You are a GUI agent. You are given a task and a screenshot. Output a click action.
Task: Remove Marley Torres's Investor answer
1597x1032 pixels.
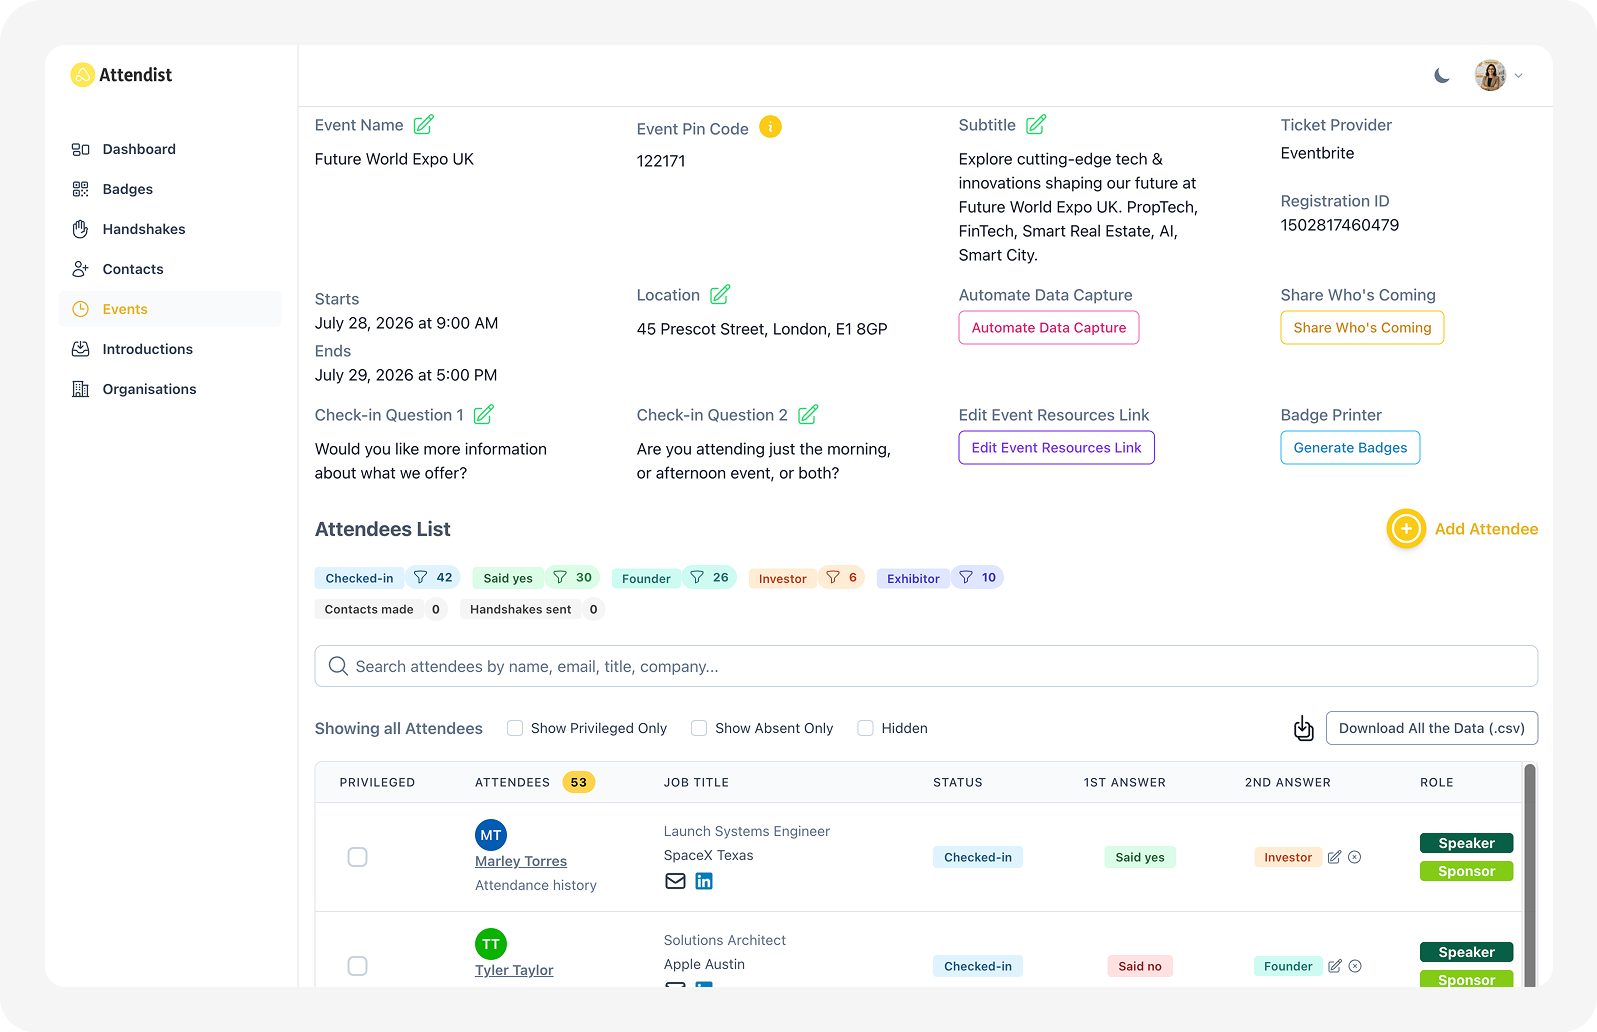point(1354,857)
